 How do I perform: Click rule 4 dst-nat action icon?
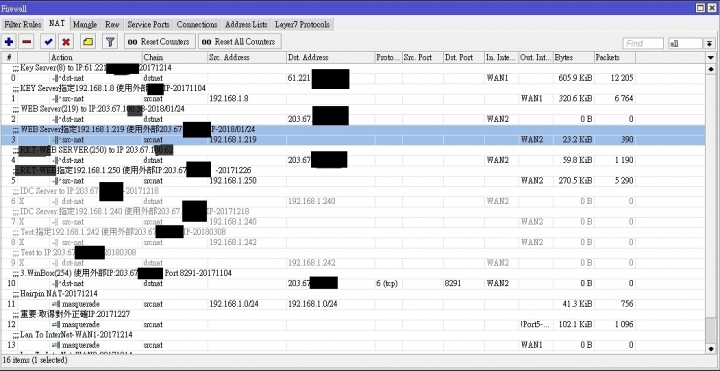click(x=56, y=160)
